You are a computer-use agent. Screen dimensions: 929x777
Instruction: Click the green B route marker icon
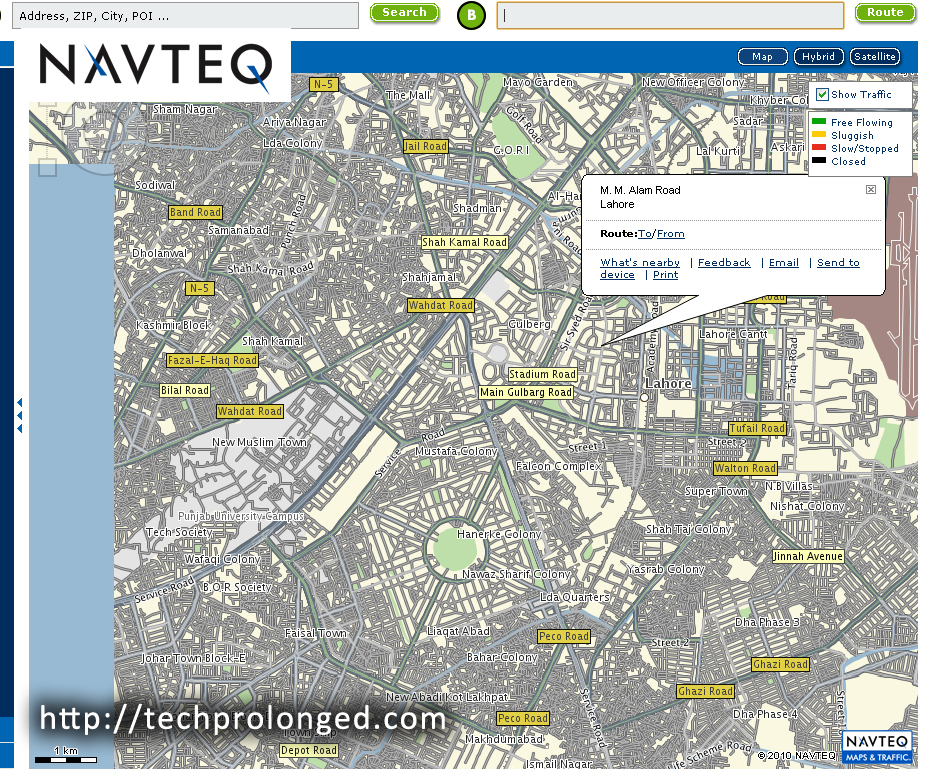coord(470,15)
